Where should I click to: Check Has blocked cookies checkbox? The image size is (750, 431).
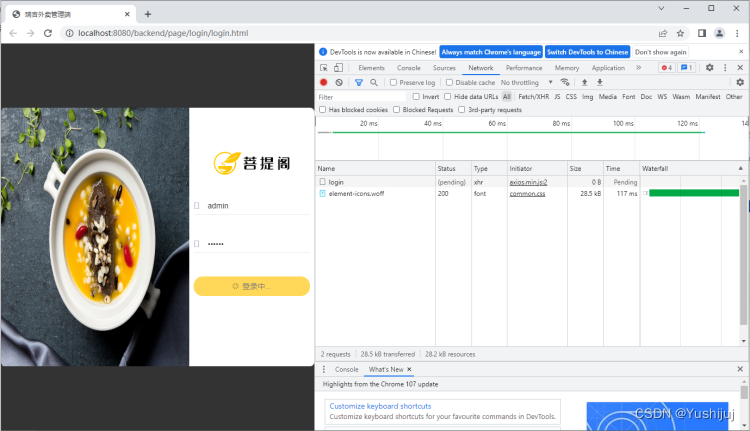(322, 110)
